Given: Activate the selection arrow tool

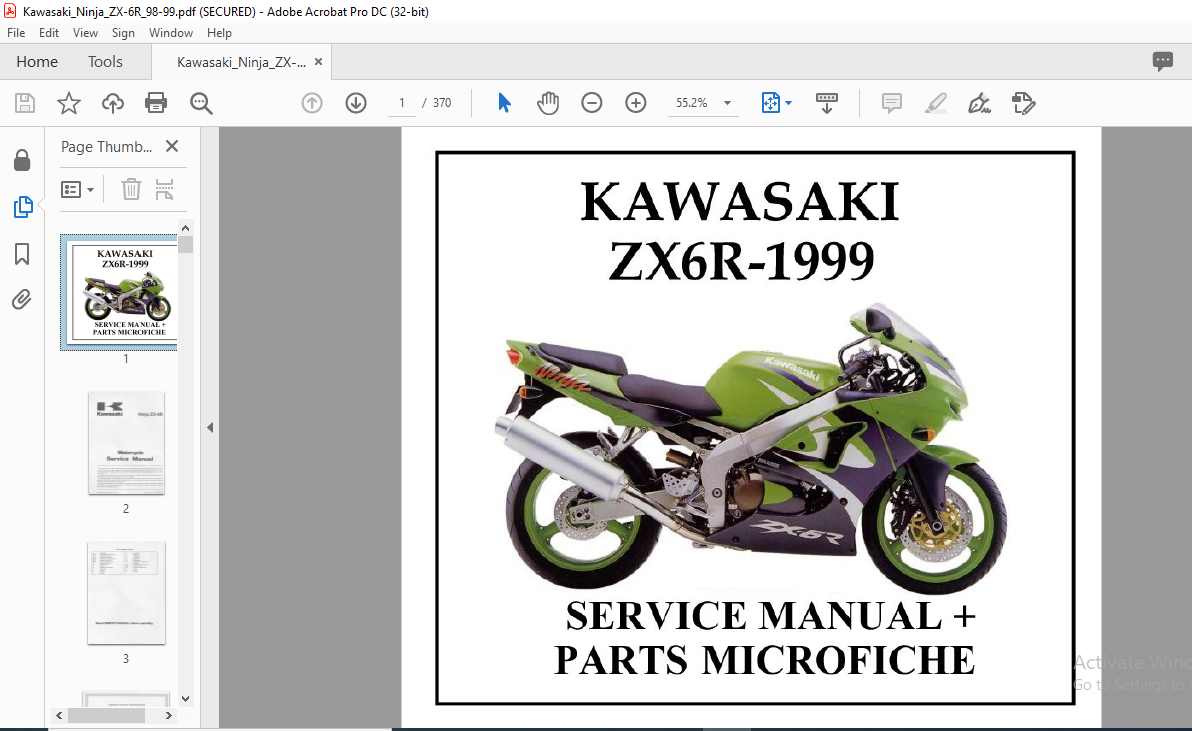Looking at the screenshot, I should 504,103.
